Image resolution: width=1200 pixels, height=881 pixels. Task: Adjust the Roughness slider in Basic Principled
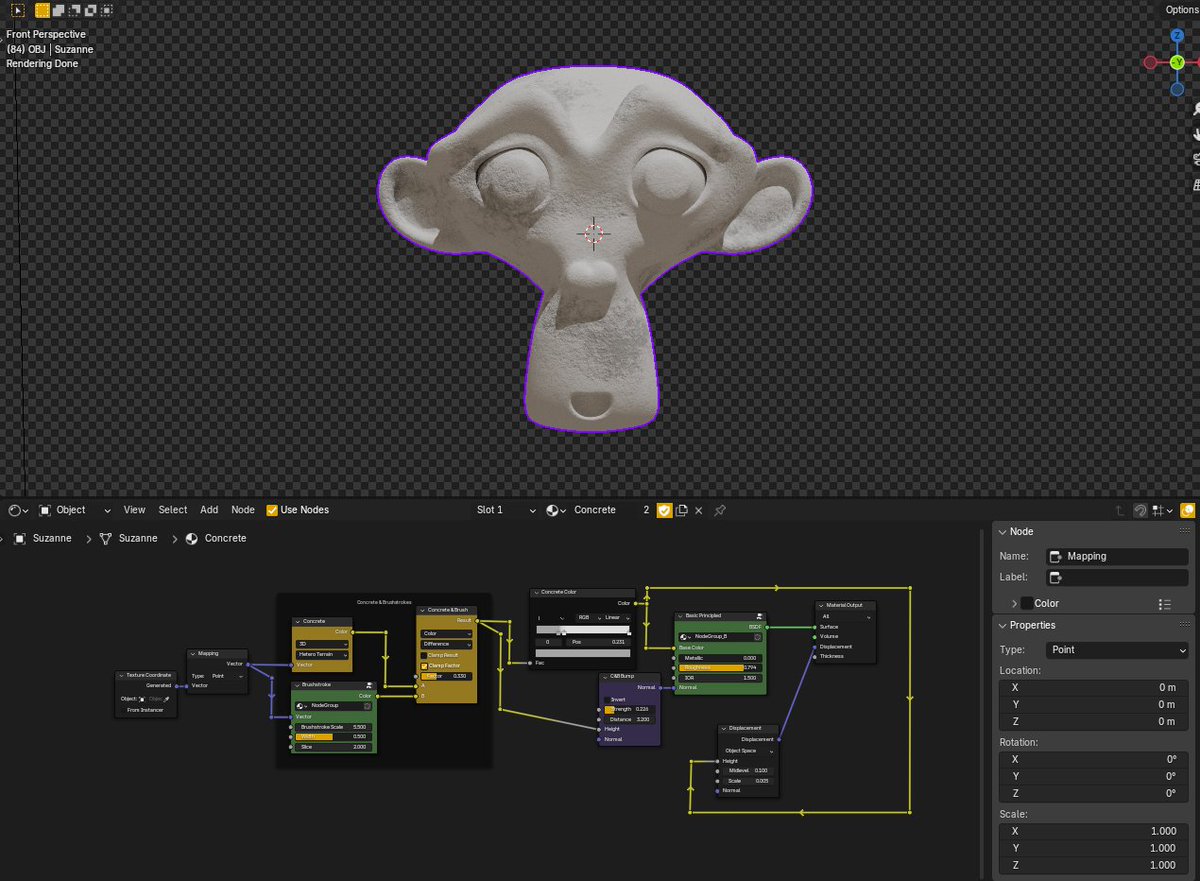tap(719, 667)
